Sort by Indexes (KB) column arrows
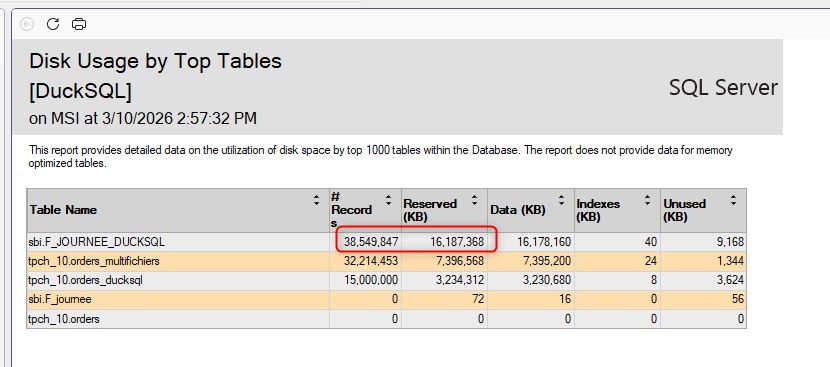 coord(647,200)
